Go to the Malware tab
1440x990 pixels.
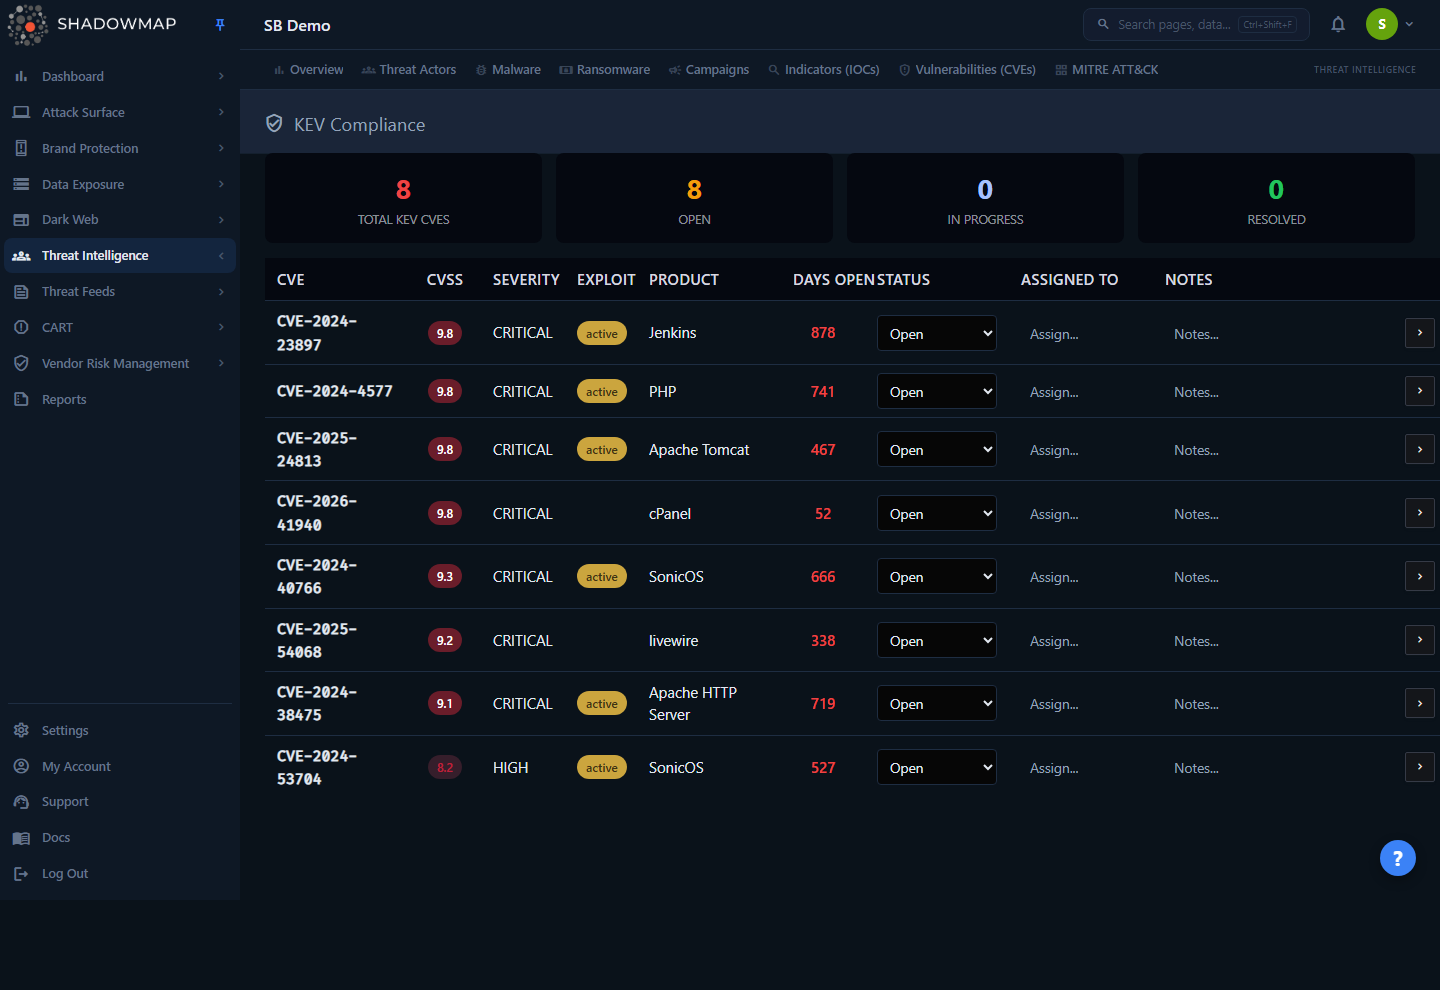(x=508, y=70)
